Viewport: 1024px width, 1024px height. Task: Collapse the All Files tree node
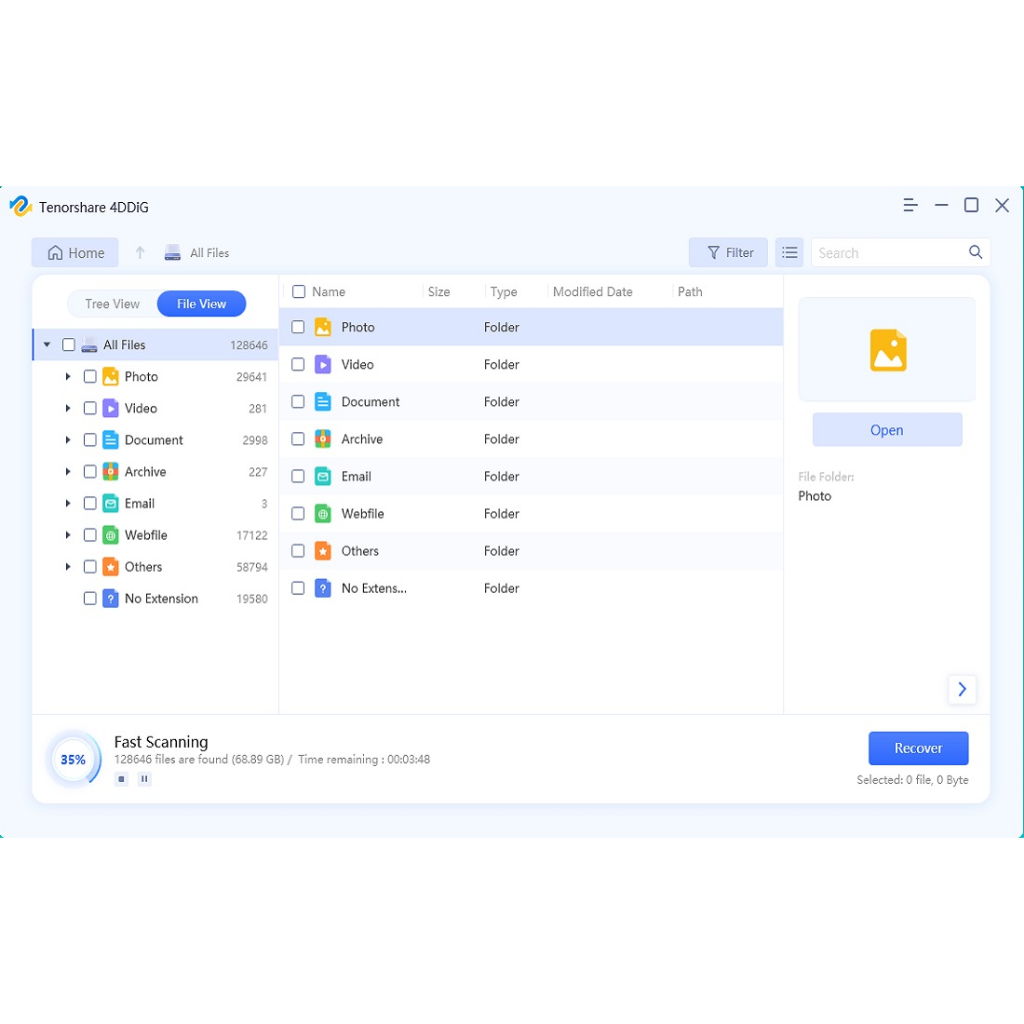point(47,345)
